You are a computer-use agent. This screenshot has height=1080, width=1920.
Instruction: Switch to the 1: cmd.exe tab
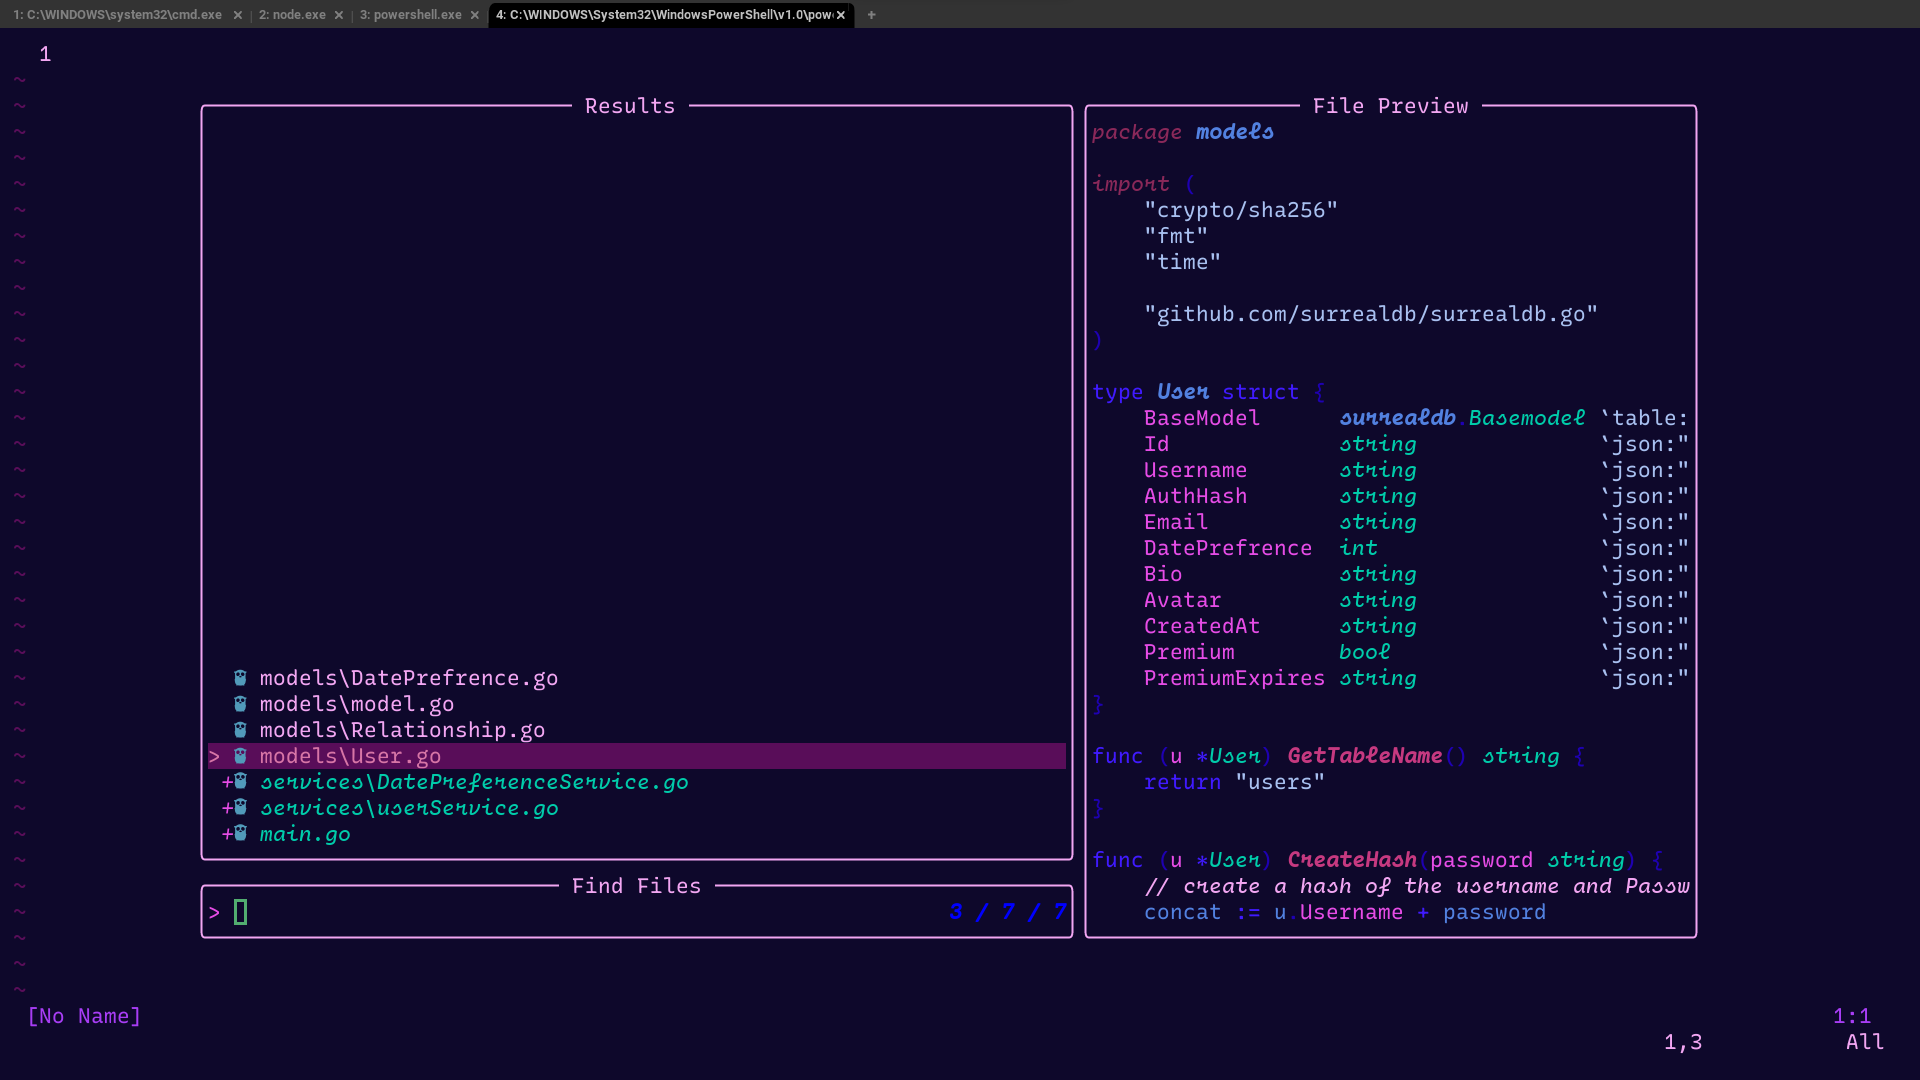[x=118, y=15]
